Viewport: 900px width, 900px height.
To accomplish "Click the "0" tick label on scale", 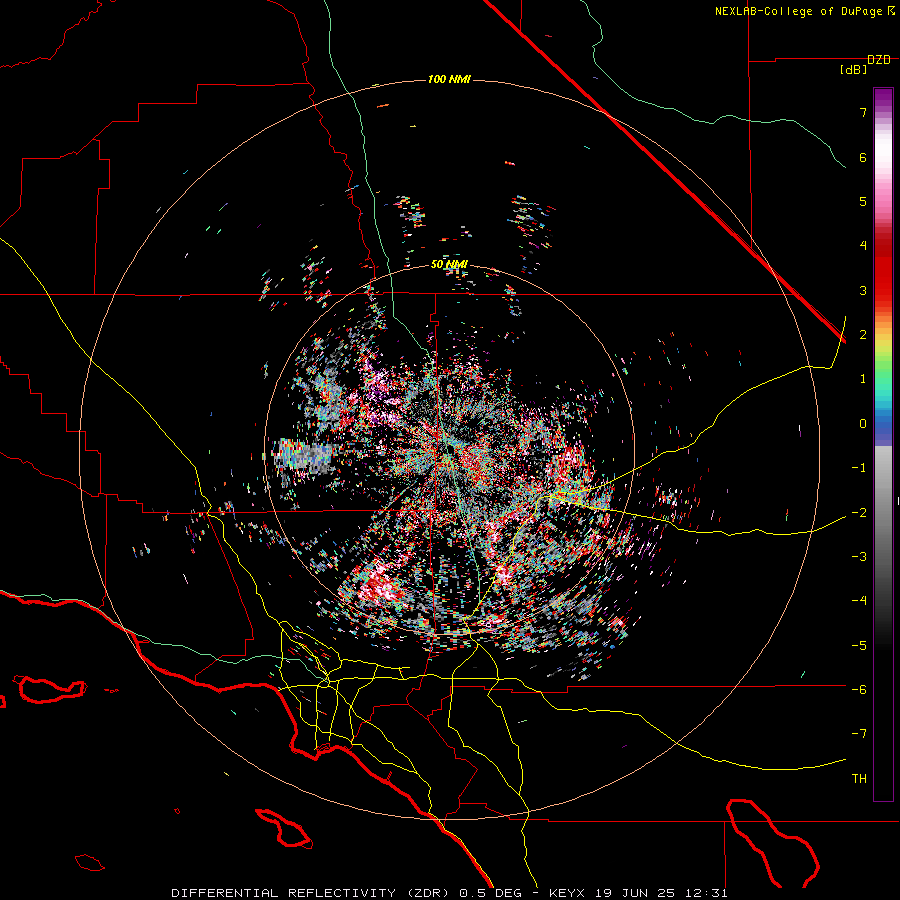I will 863,424.
